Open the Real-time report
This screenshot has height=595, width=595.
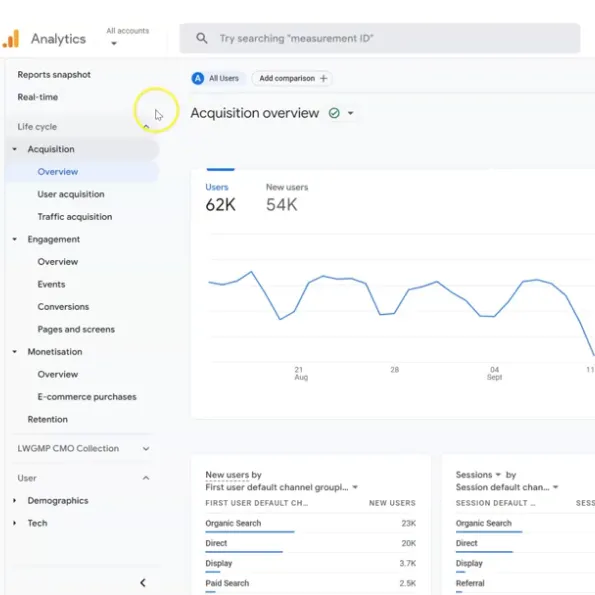click(x=38, y=97)
